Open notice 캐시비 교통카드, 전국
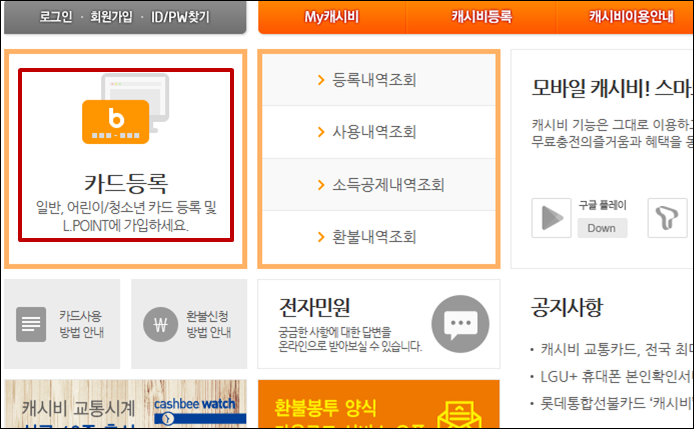The width and height of the screenshot is (694, 429). [x=617, y=350]
